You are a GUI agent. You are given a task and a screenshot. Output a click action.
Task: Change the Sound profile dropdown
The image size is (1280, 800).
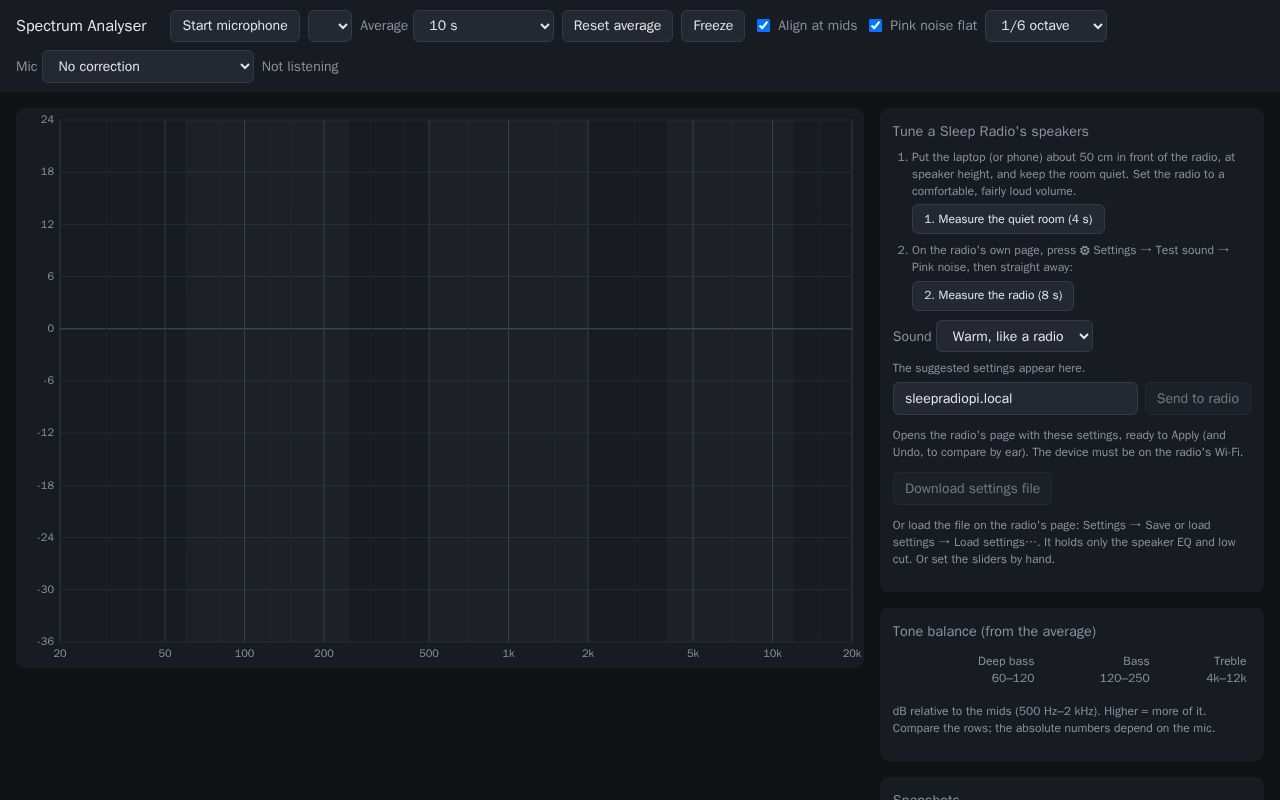tap(1014, 336)
